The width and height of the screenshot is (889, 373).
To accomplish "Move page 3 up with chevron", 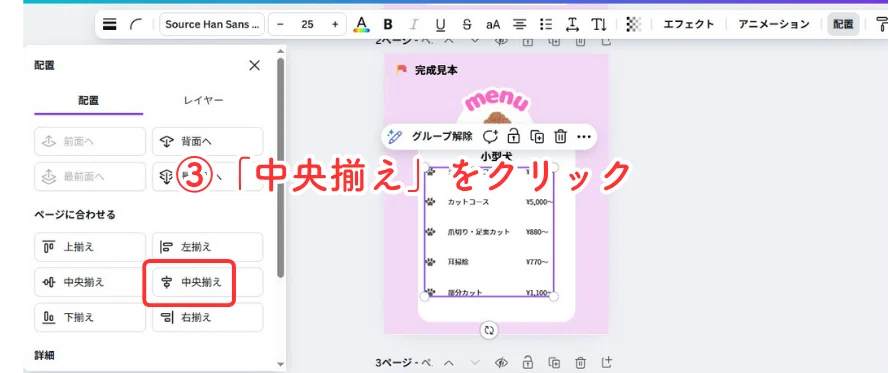I will [x=448, y=362].
